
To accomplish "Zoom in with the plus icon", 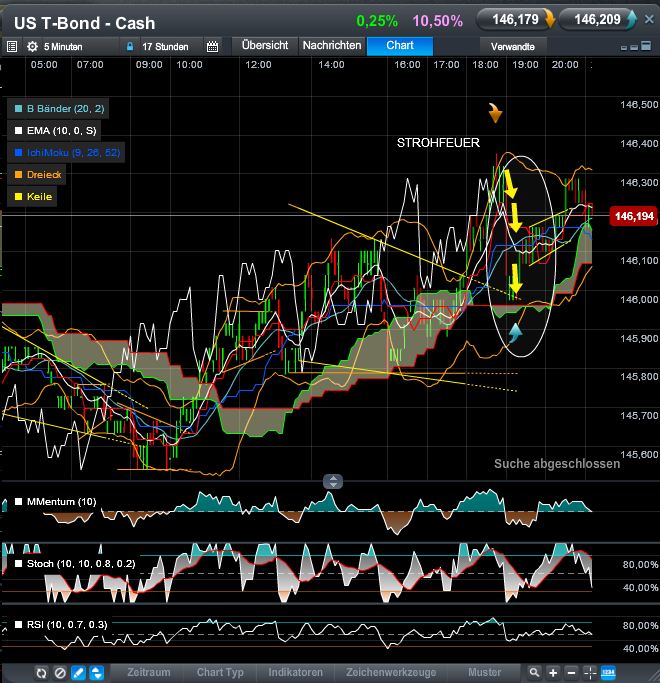I will 553,673.
